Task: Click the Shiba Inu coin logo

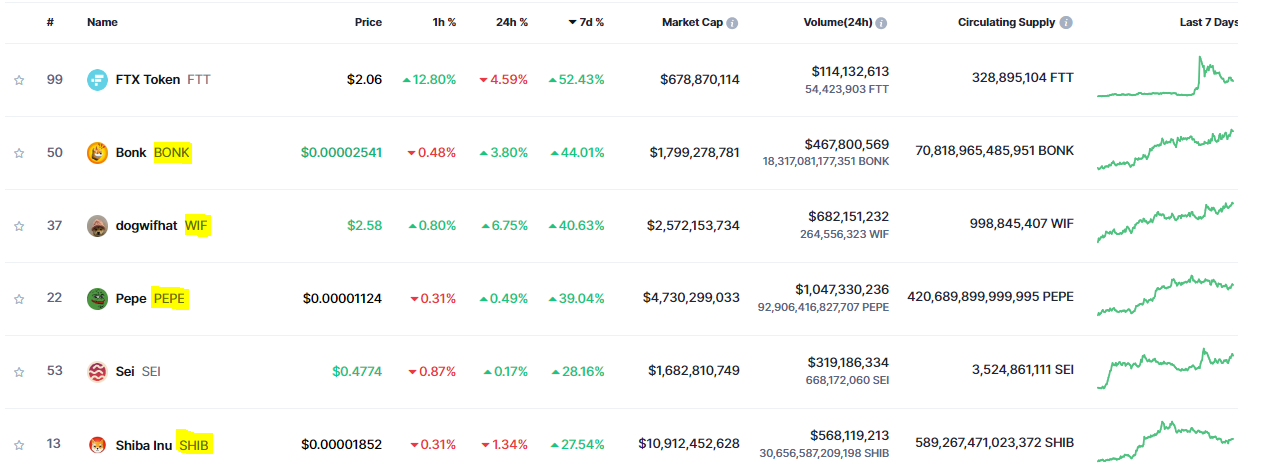Action: point(97,445)
